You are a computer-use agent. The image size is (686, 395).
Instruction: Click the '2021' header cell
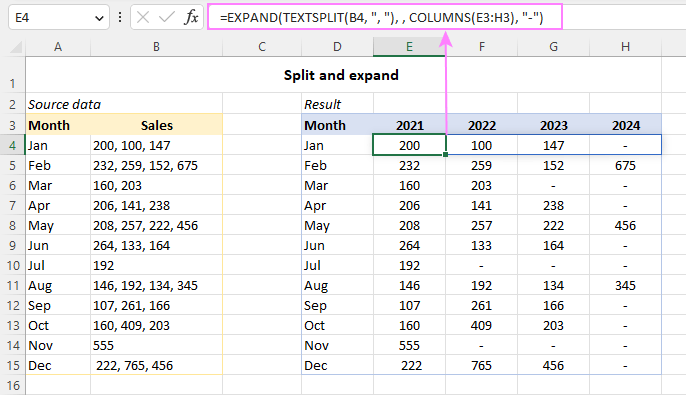[410, 126]
